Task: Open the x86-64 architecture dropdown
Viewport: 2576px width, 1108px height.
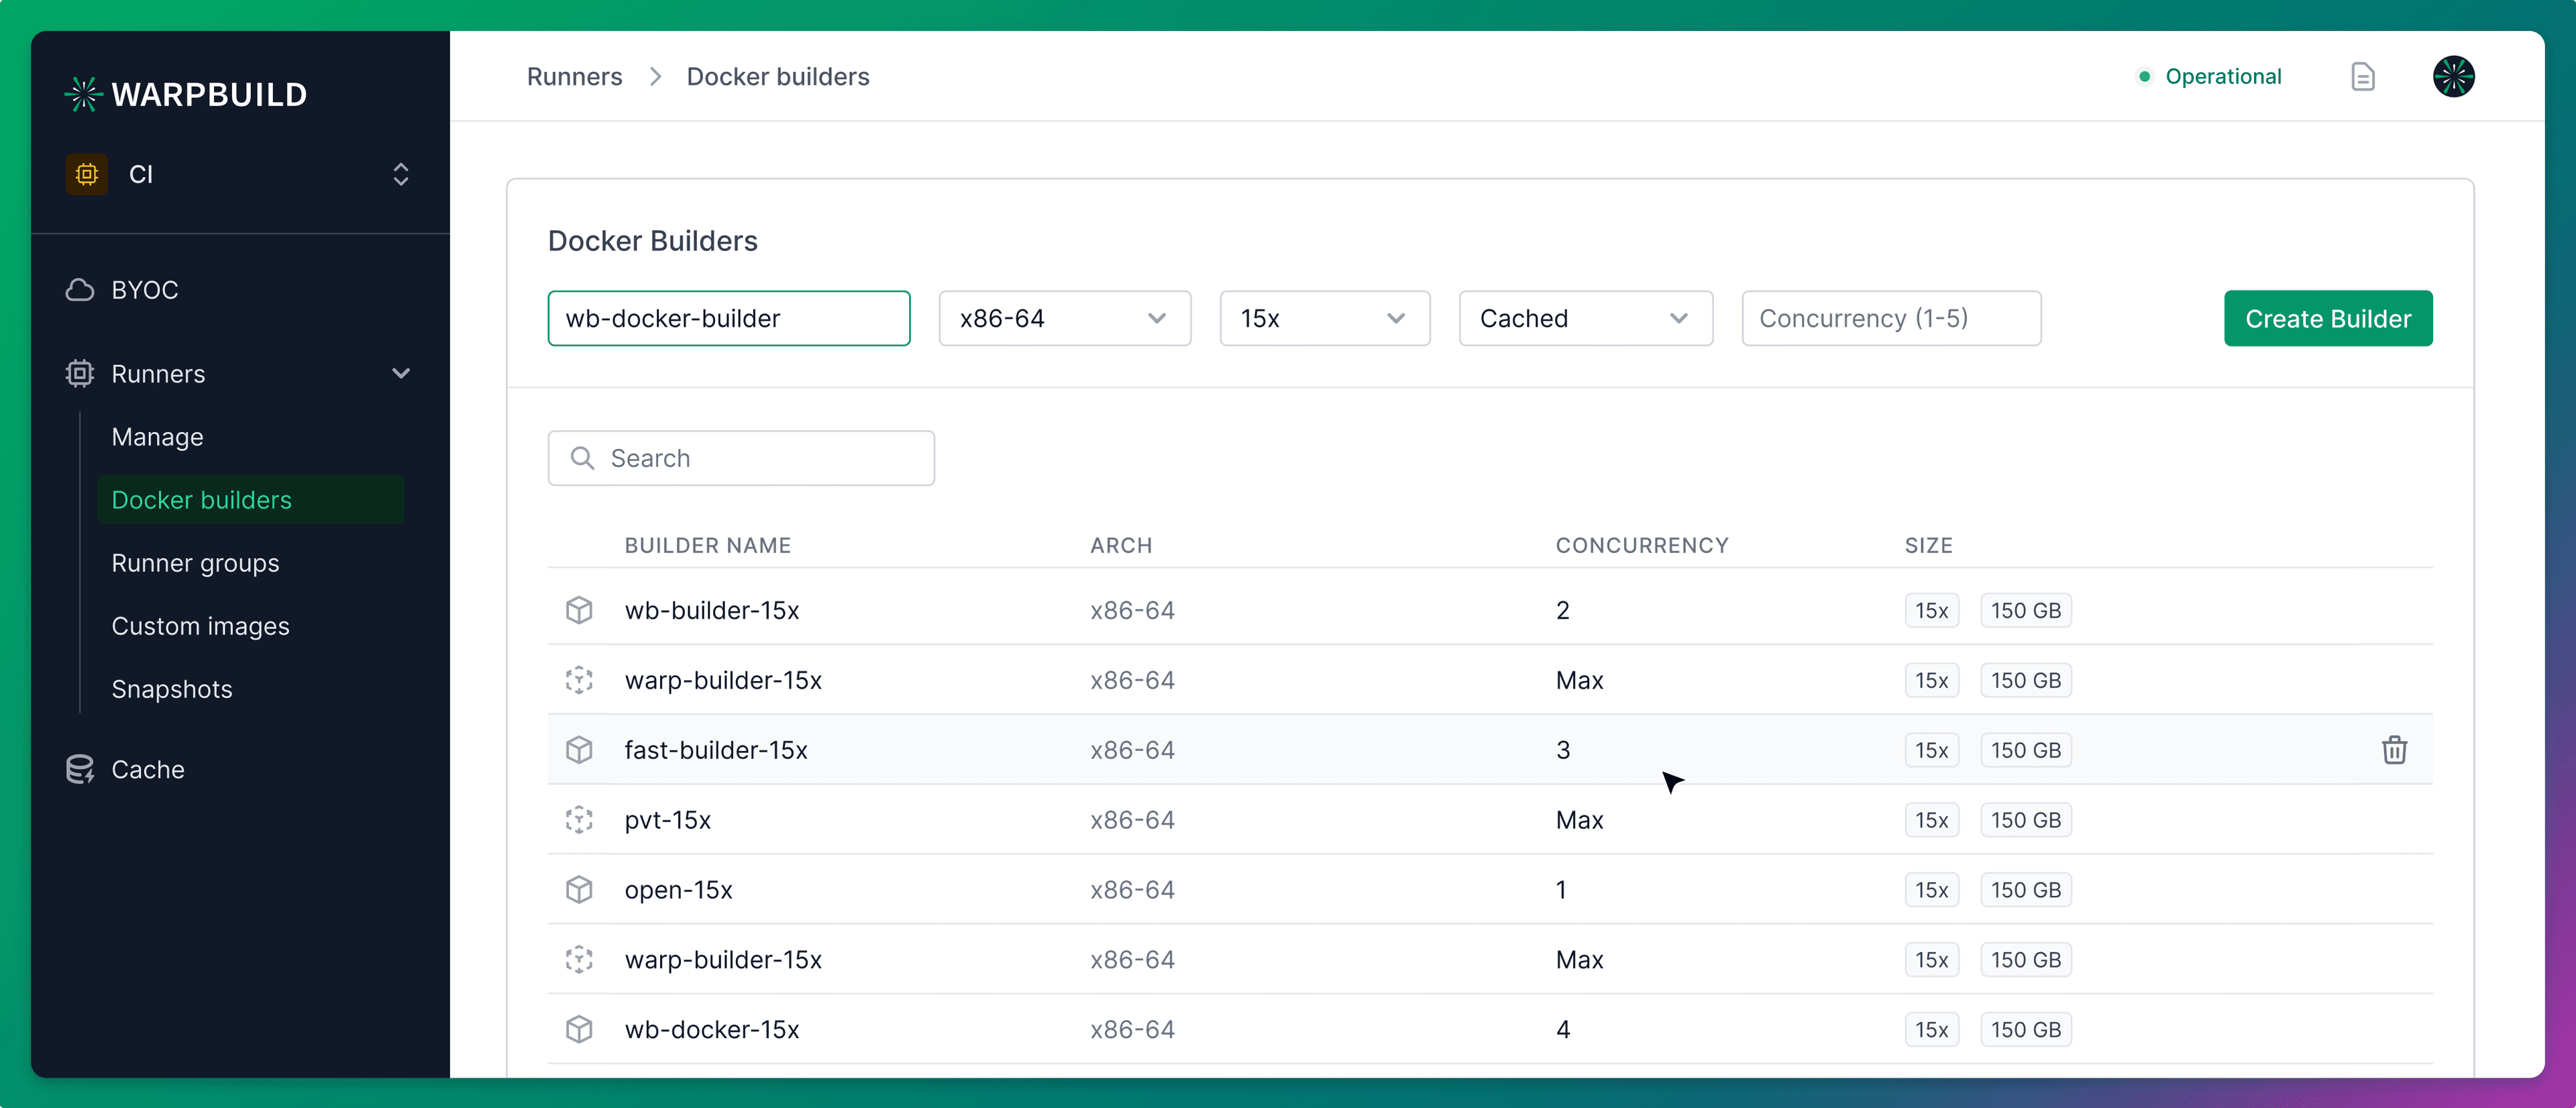Action: 1064,318
